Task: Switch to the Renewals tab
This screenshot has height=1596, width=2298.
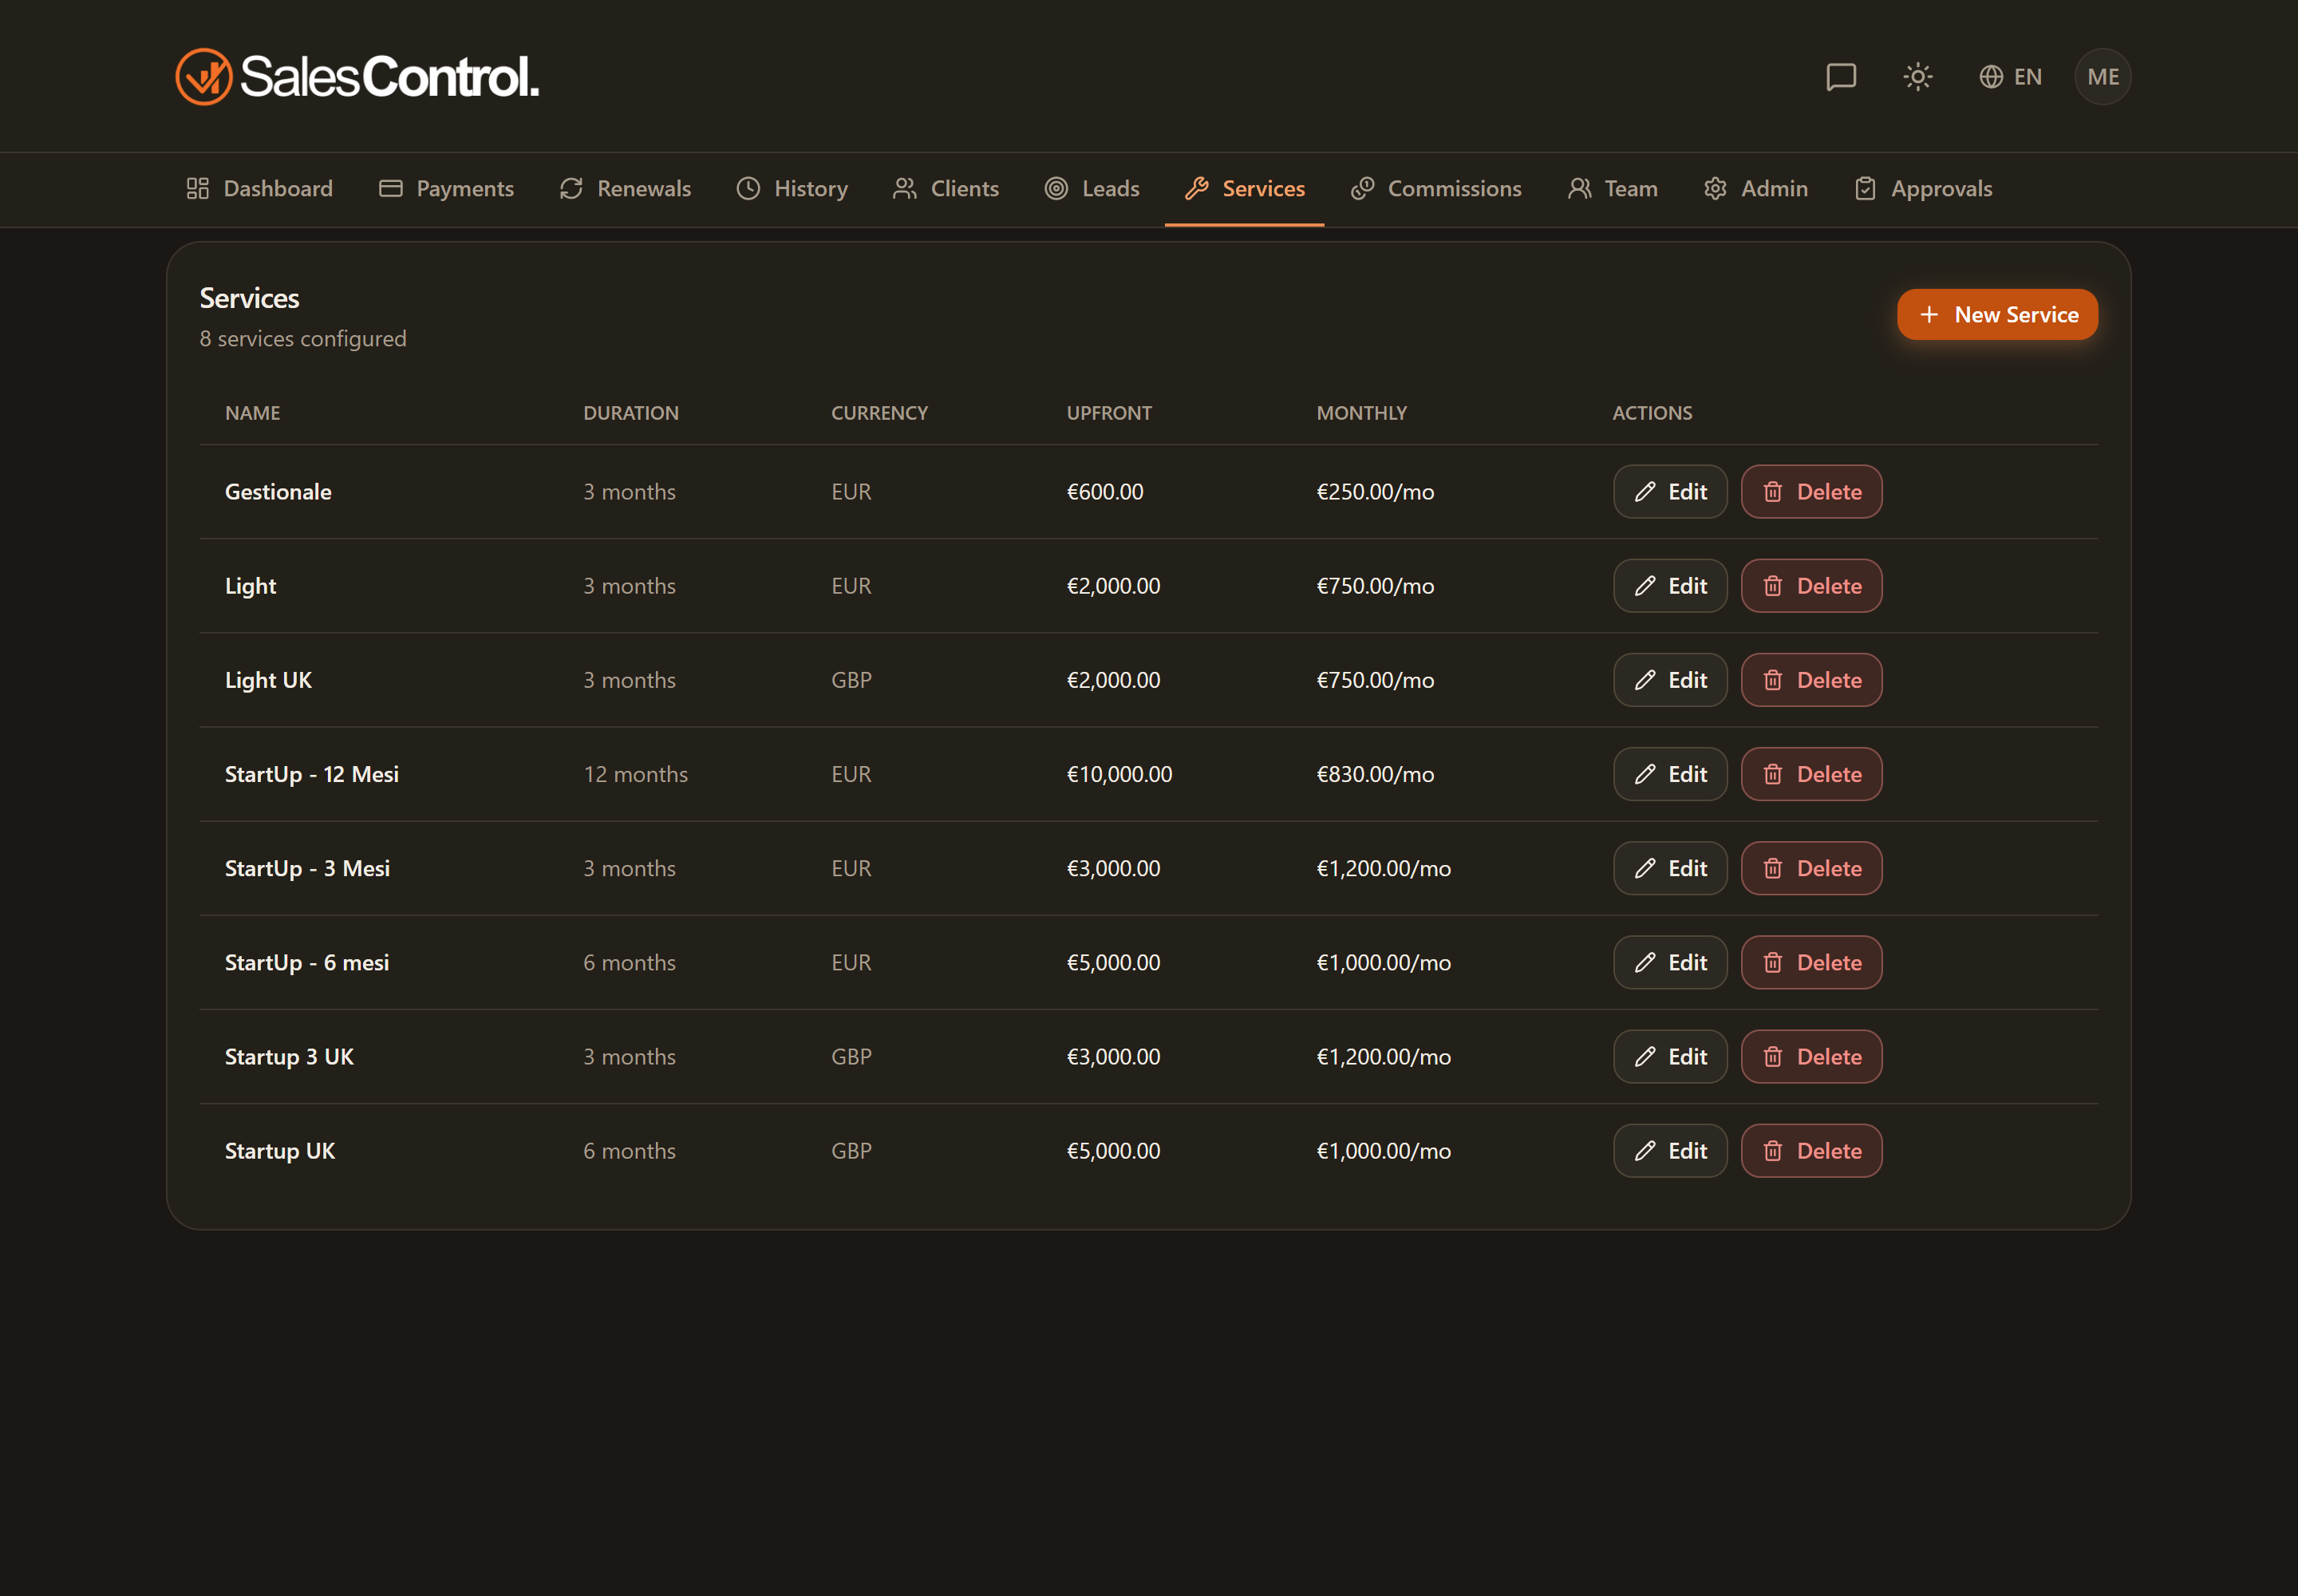Action: (x=625, y=189)
